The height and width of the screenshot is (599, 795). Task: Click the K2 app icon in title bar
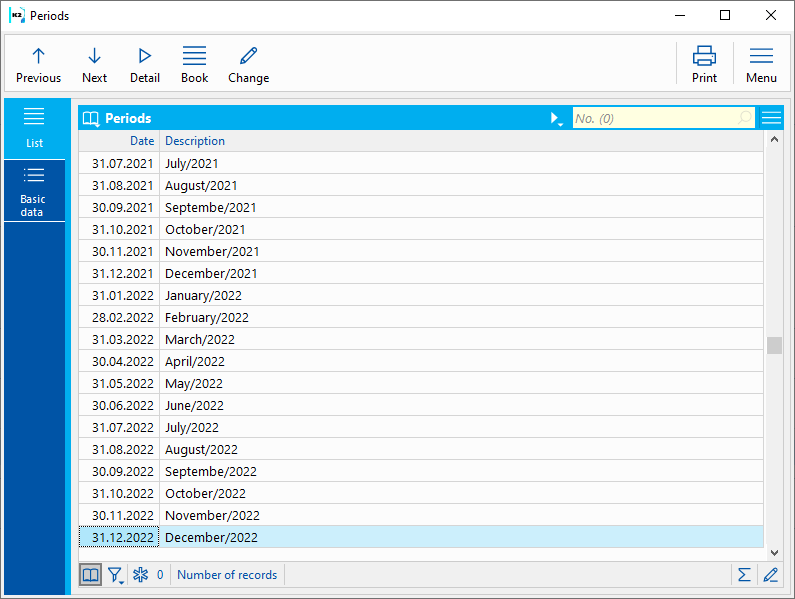point(17,15)
